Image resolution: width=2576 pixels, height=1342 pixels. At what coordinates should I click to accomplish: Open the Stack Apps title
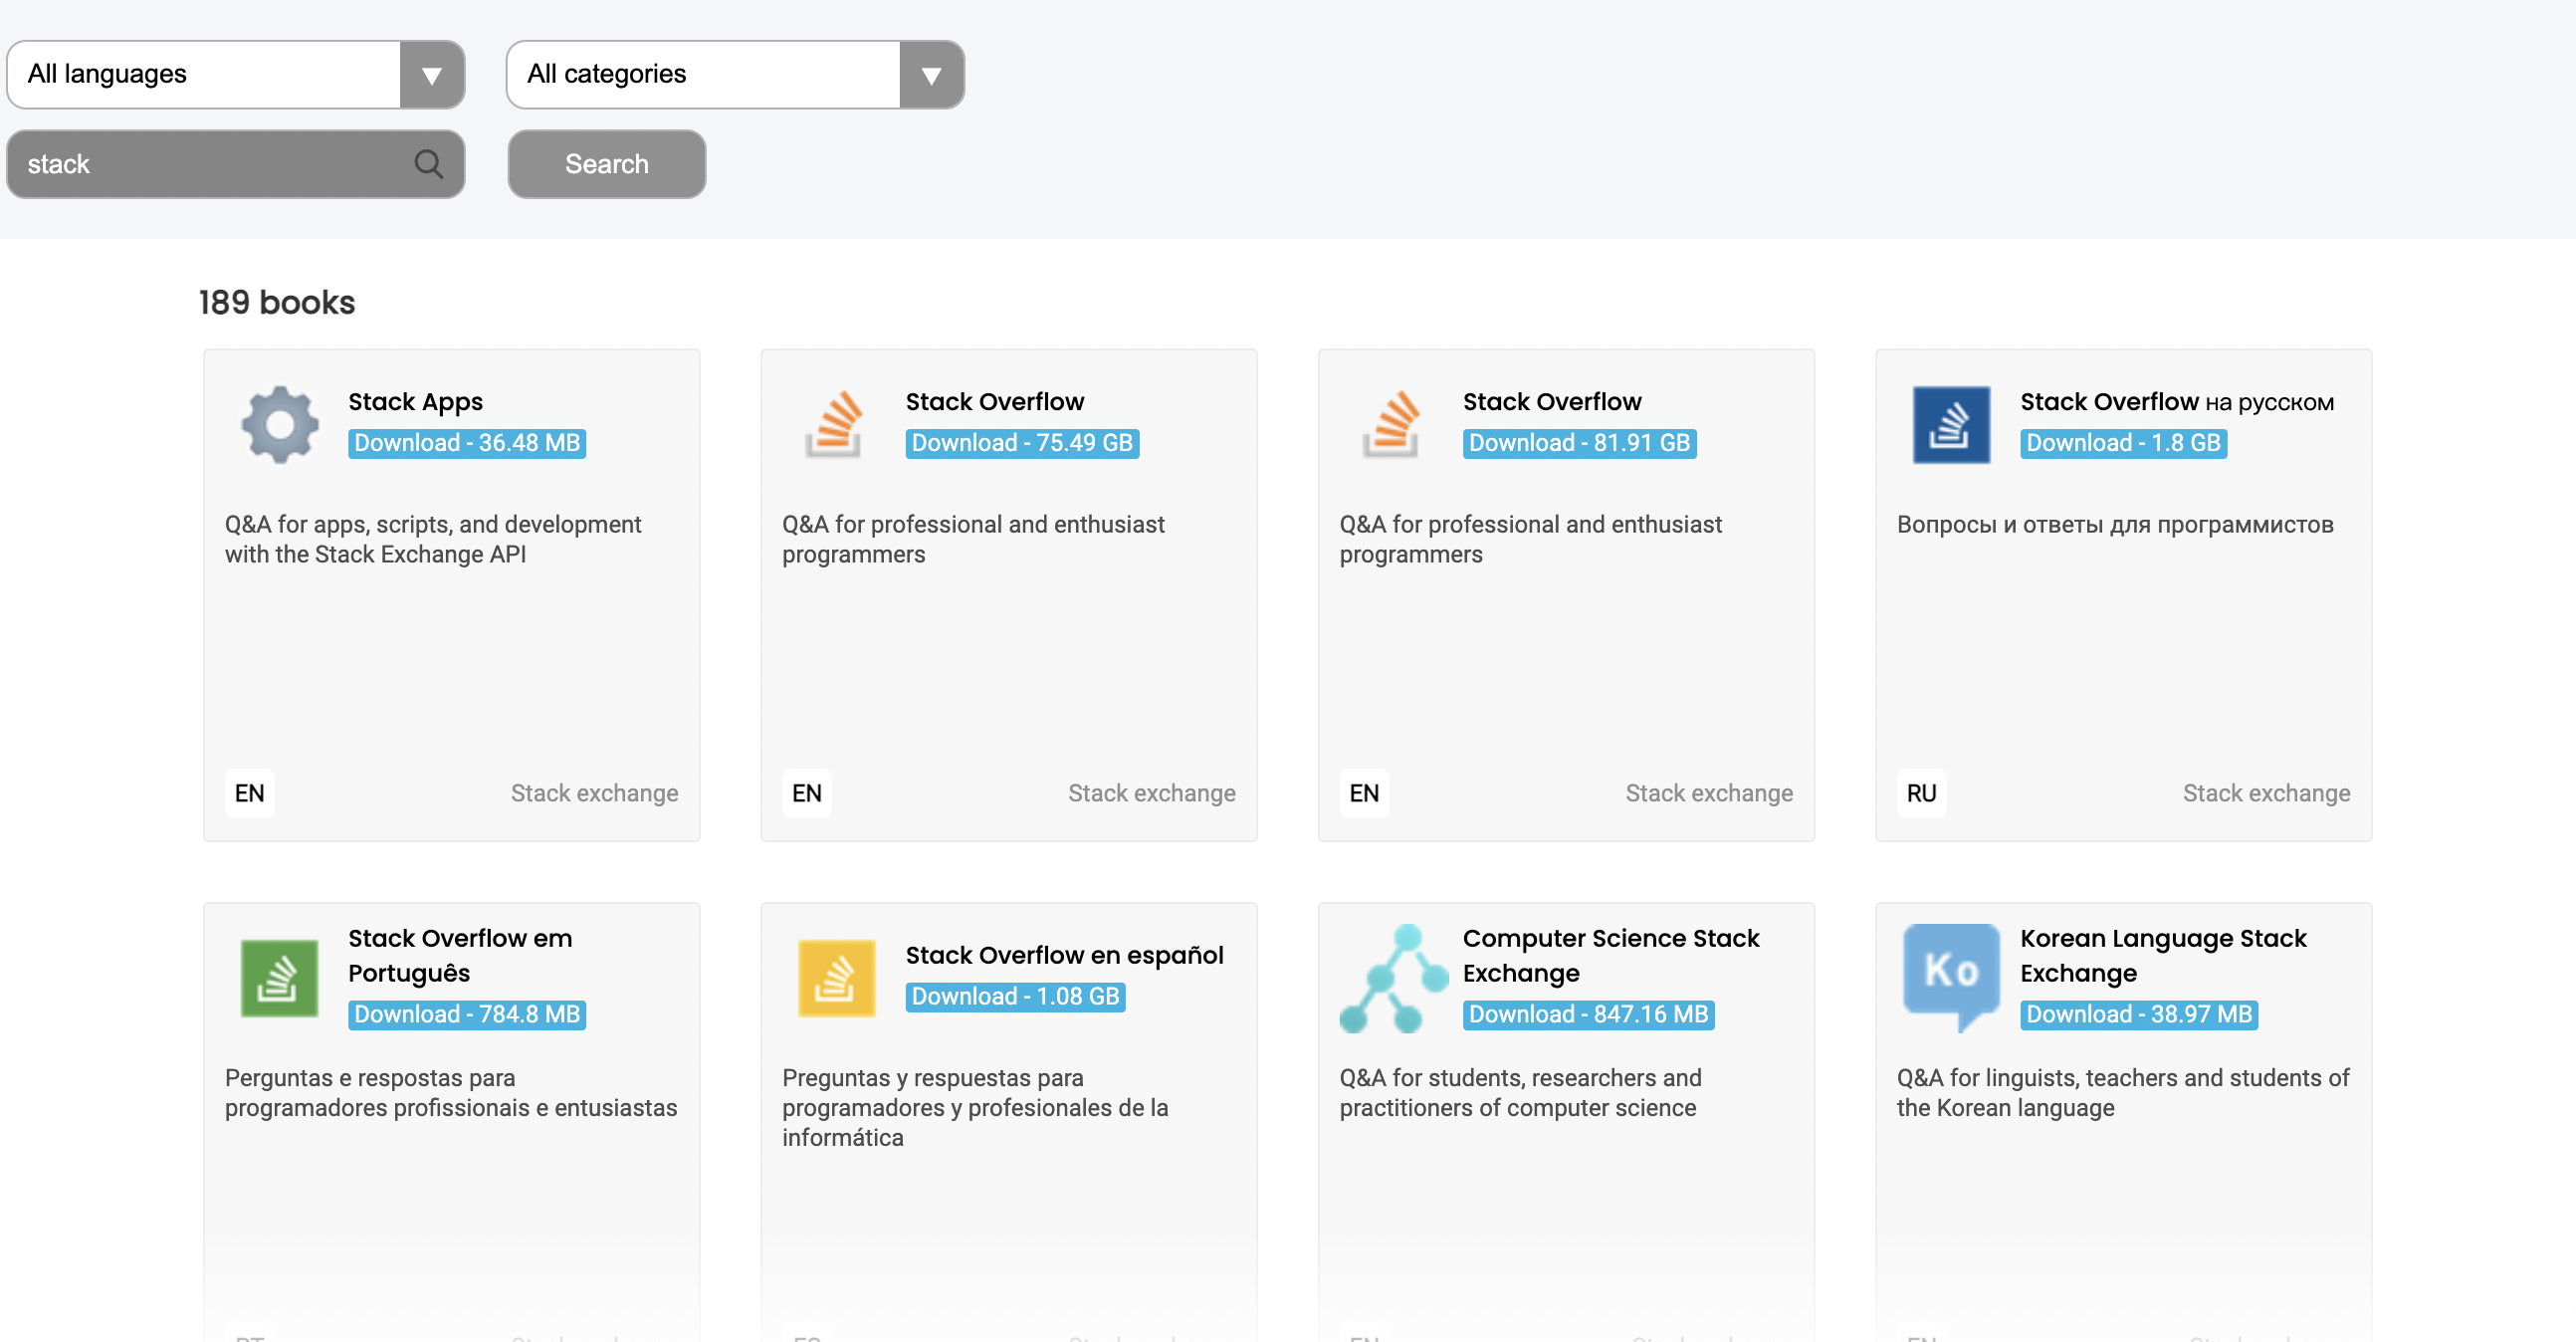click(415, 402)
